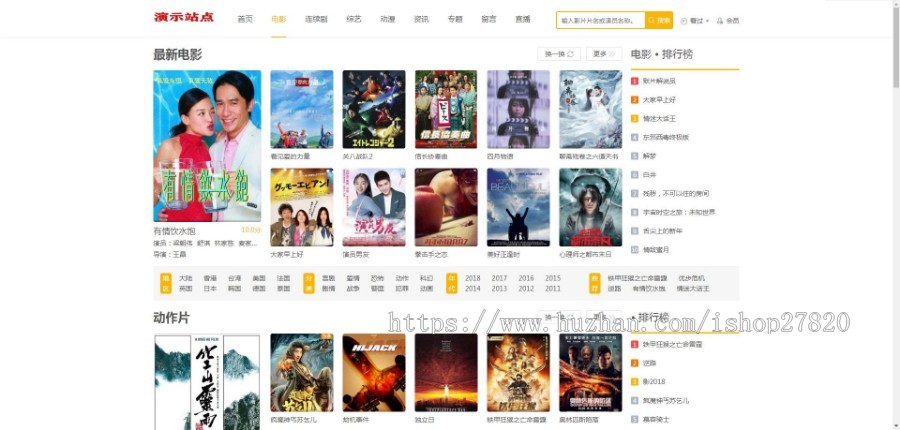The height and width of the screenshot is (430, 900).
Task: Click recommended 优步危机 link
Action: coord(691,278)
